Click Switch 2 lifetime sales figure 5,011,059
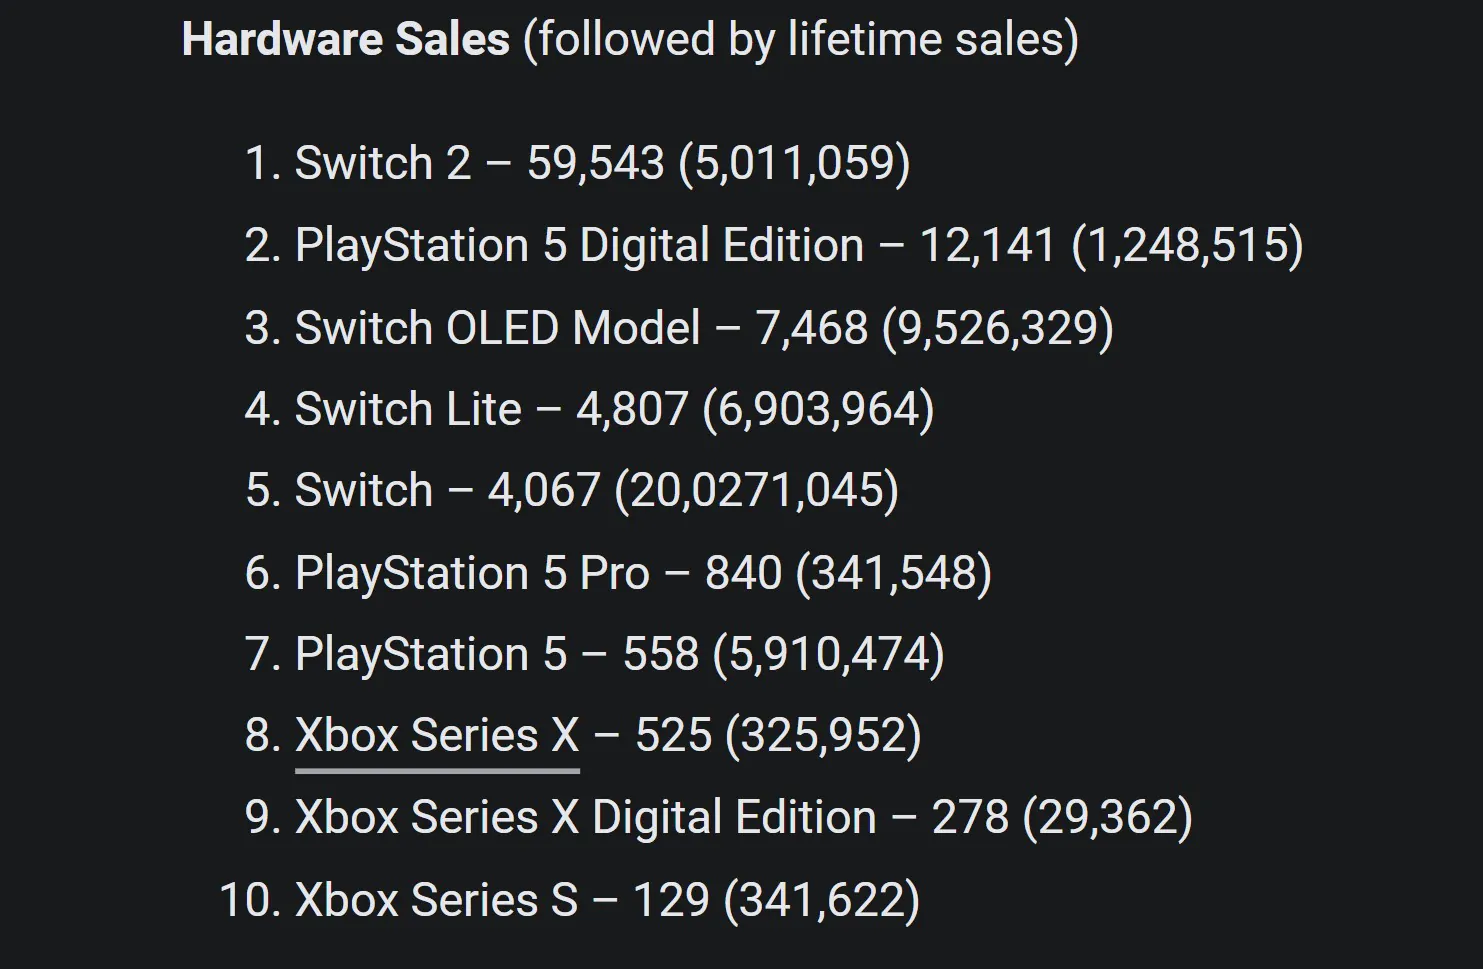The width and height of the screenshot is (1483, 969). coord(794,164)
